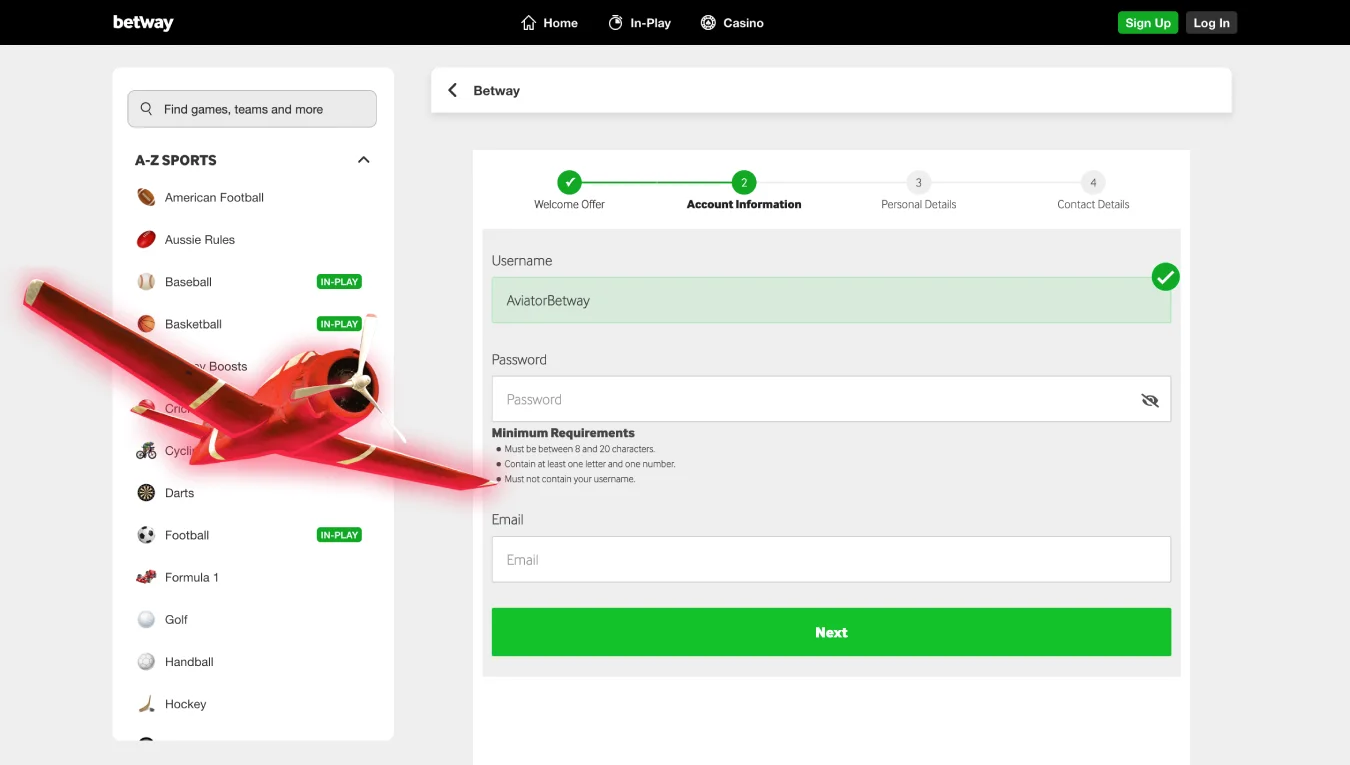1350x765 pixels.
Task: Select the Formula 1 car icon
Action: click(x=146, y=577)
